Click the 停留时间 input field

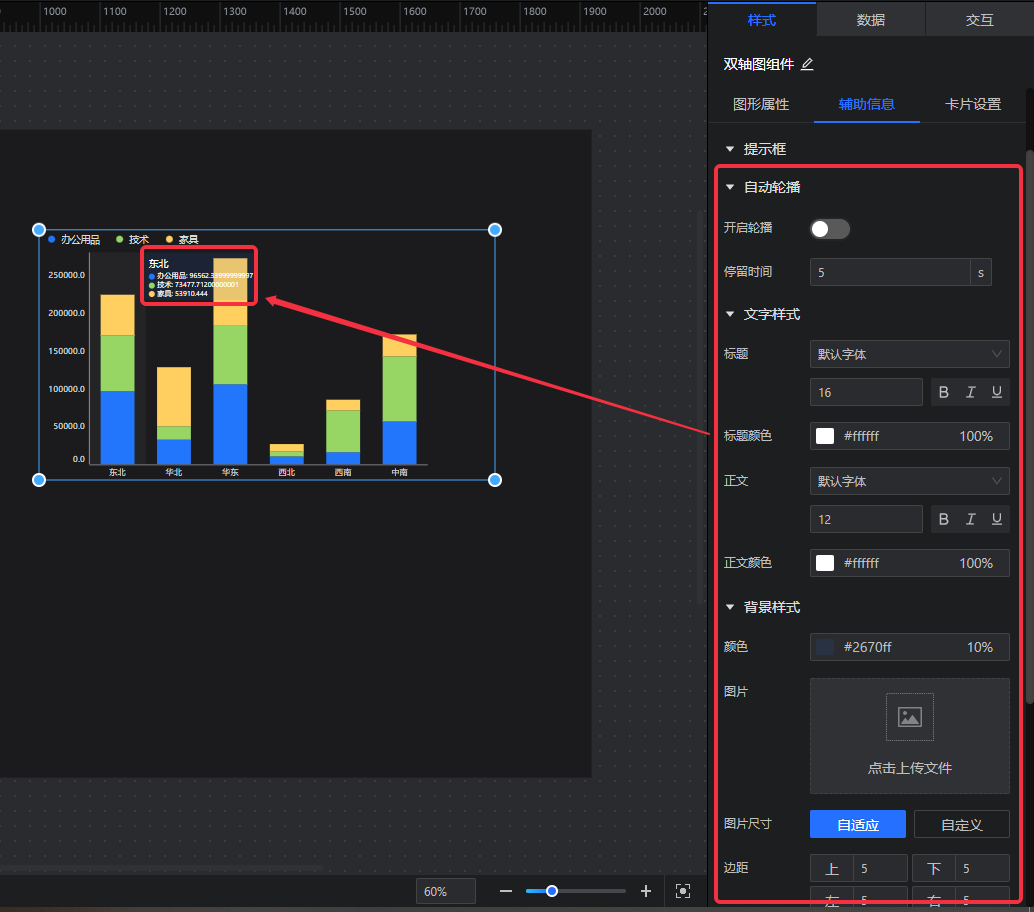tap(889, 272)
